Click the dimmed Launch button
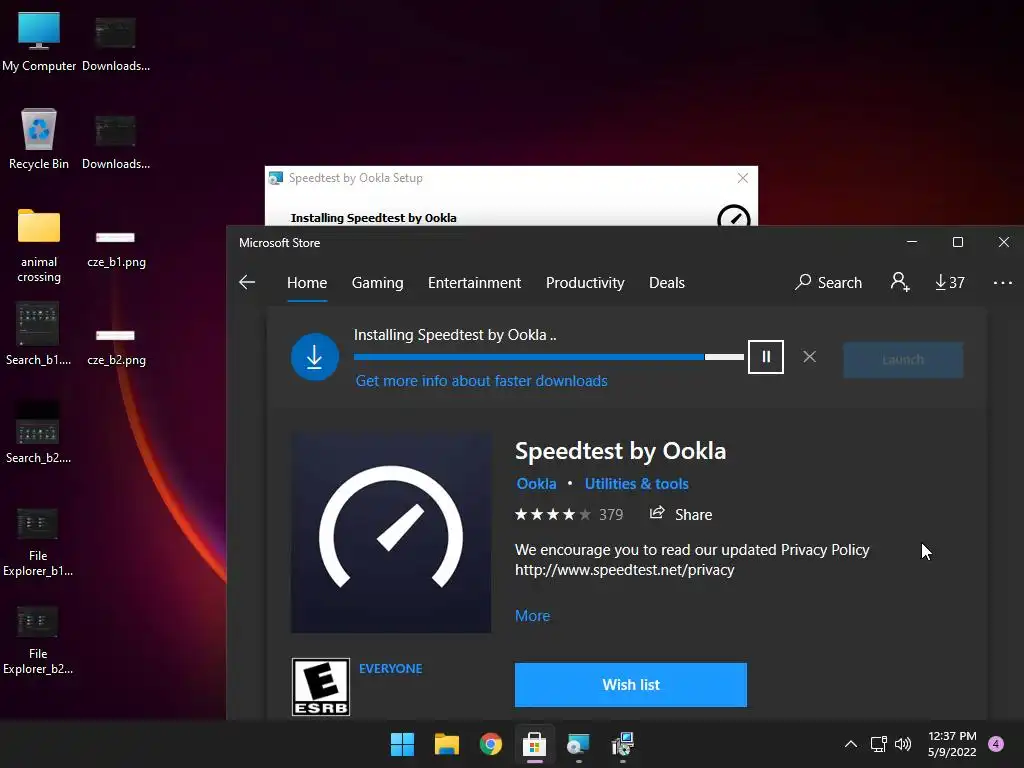The height and width of the screenshot is (768, 1024). point(903,359)
